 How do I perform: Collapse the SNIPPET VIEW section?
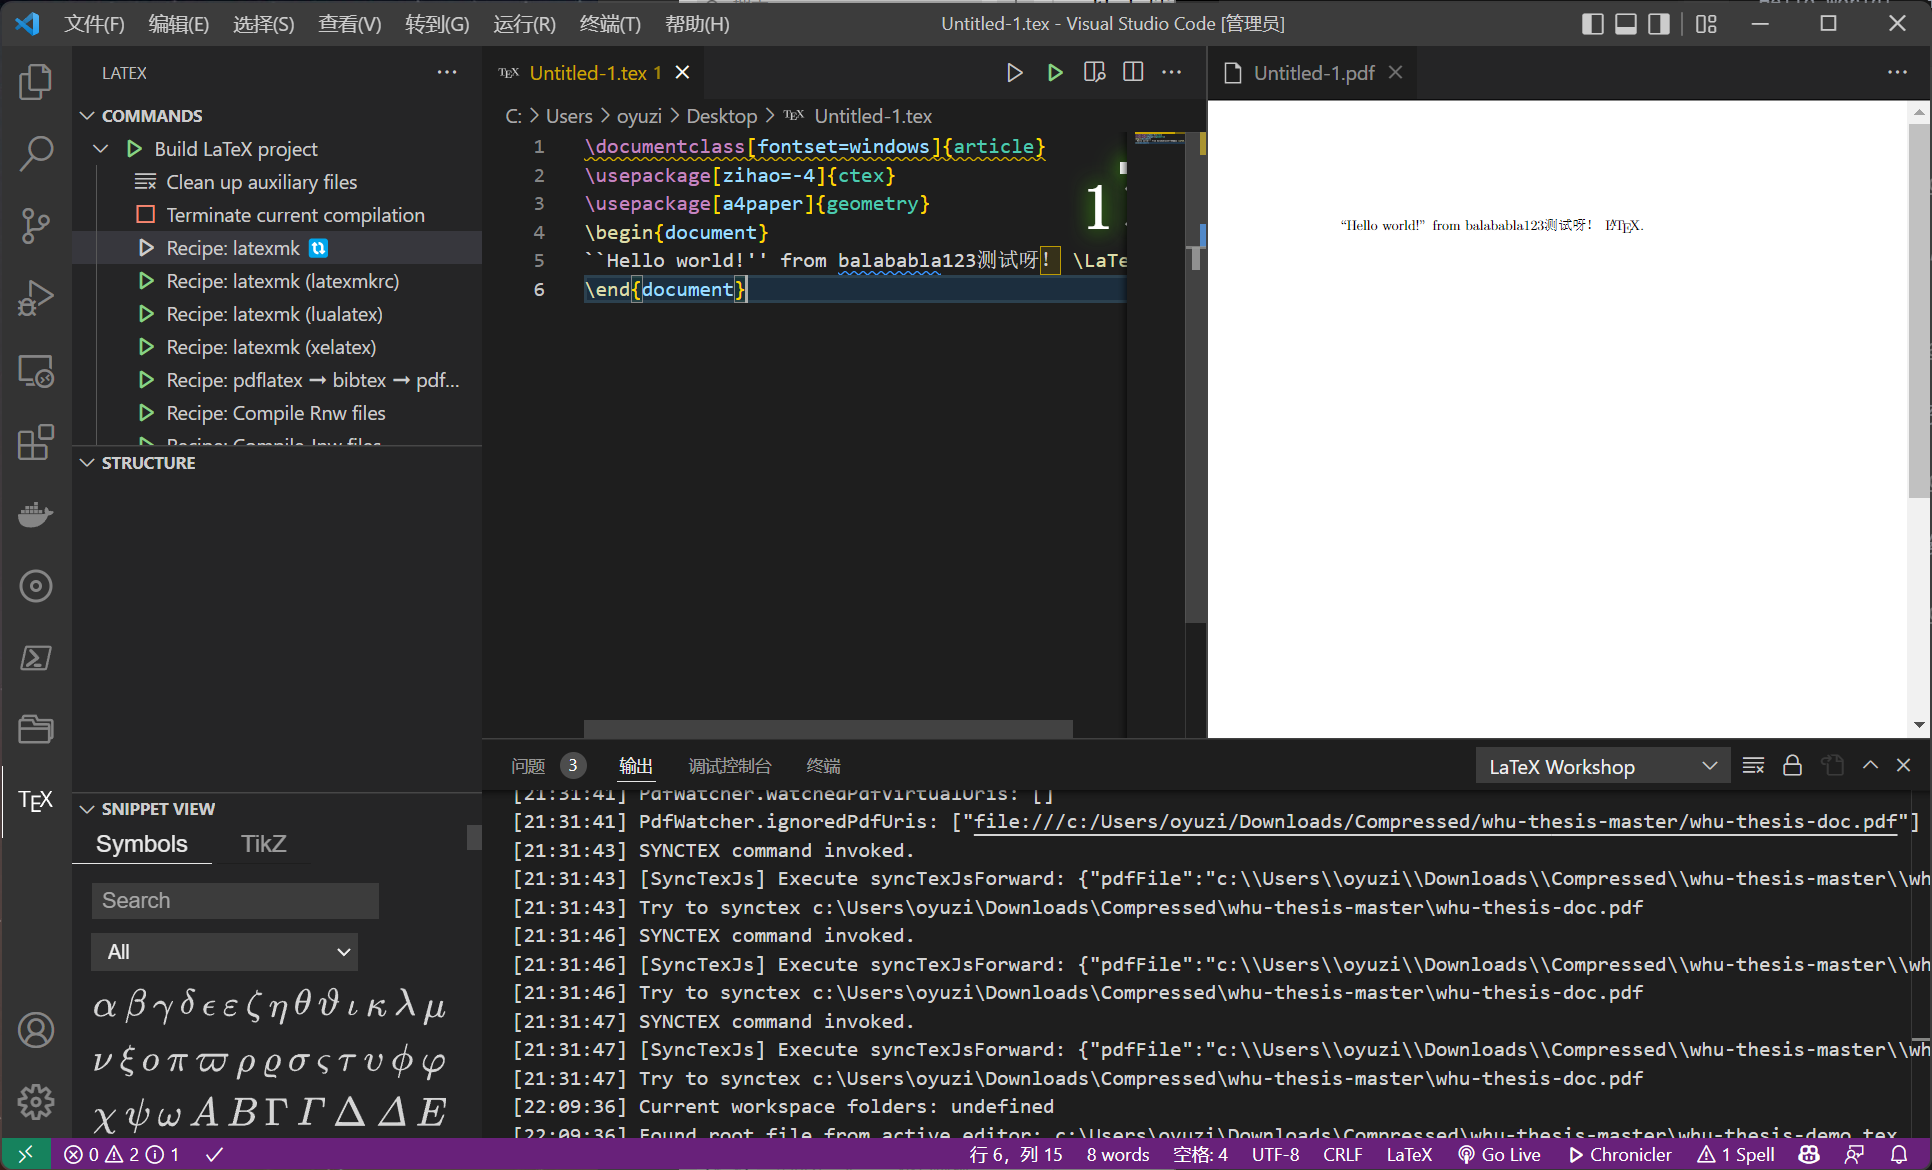tap(87, 809)
